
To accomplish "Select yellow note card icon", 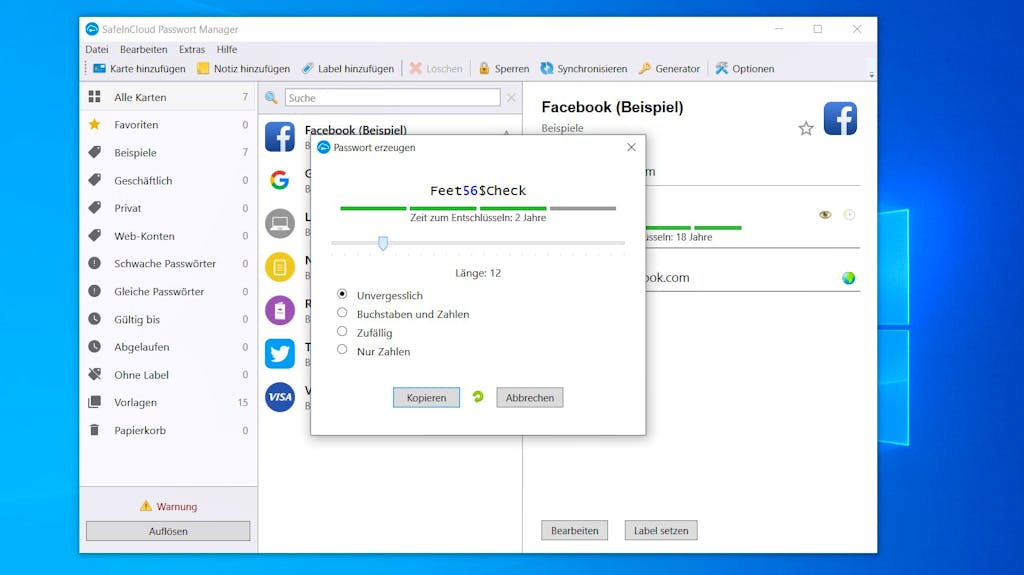I will point(280,267).
